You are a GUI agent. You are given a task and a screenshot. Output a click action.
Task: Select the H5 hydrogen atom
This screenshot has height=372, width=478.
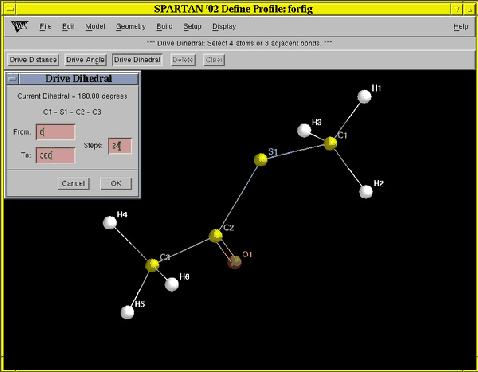click(127, 312)
